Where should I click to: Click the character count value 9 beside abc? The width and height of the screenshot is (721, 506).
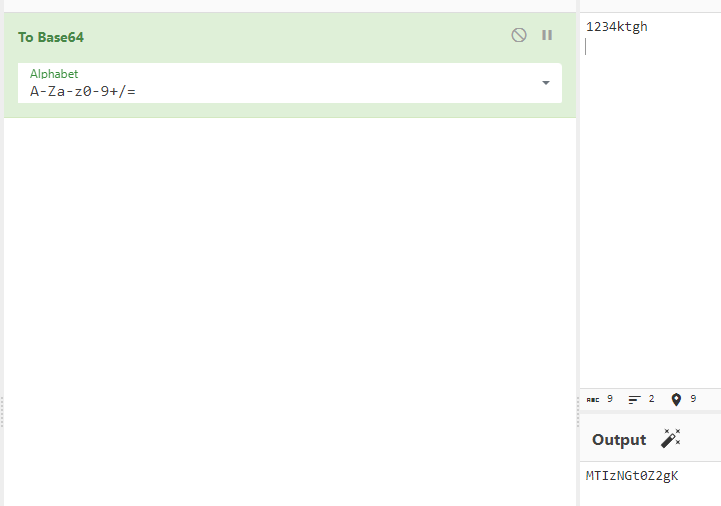(x=610, y=399)
